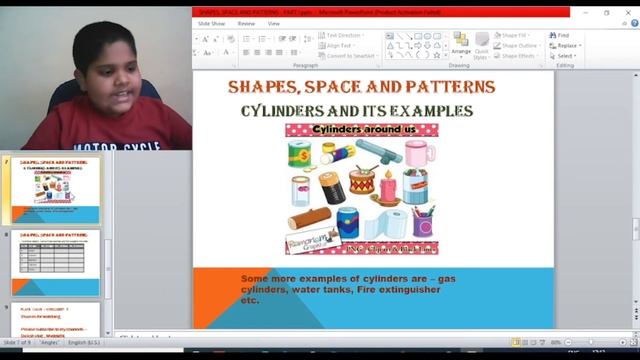This screenshot has width=640, height=360.
Task: Open the Shape Outline dropdown
Action: [517, 46]
